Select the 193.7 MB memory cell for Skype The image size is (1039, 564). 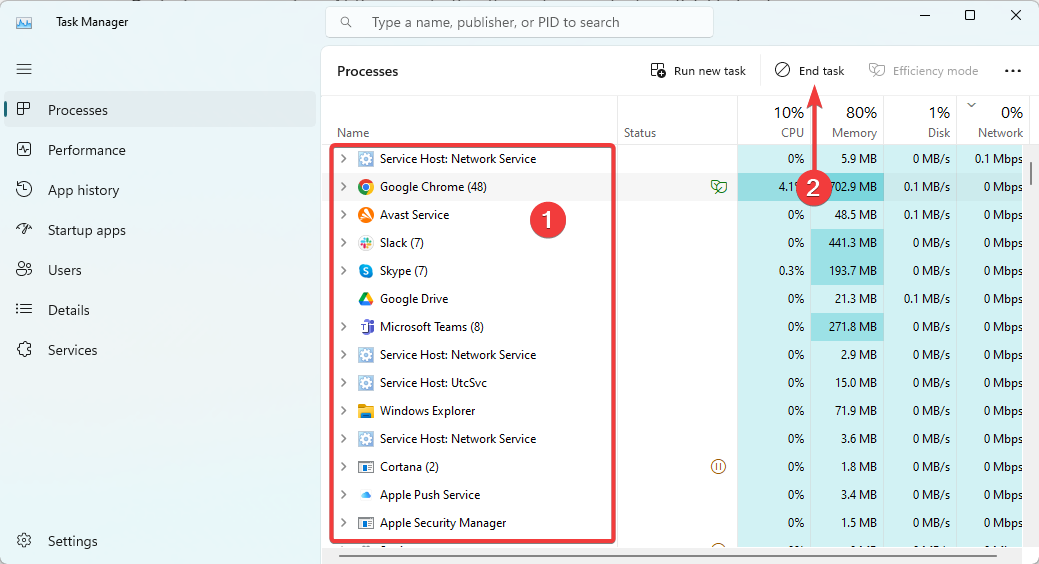(x=847, y=270)
